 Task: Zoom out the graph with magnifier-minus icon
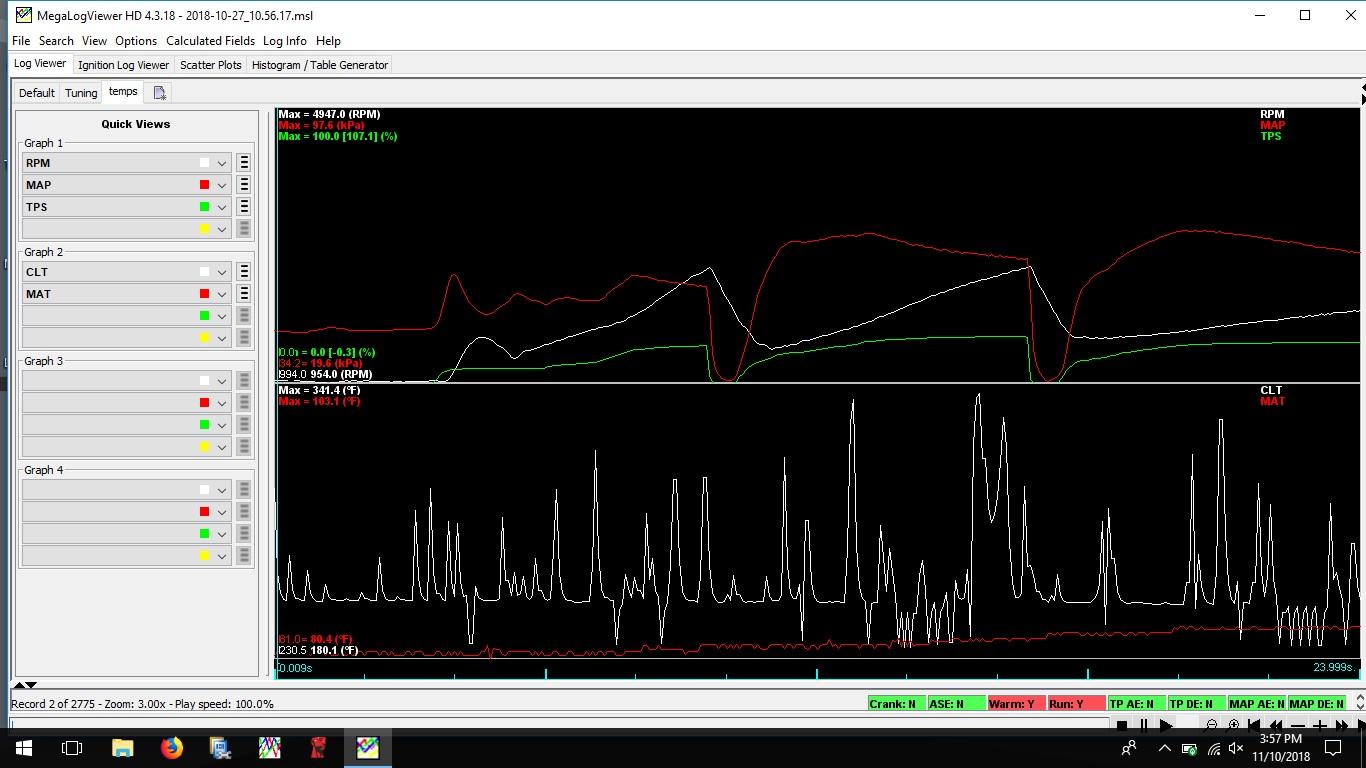[1210, 726]
